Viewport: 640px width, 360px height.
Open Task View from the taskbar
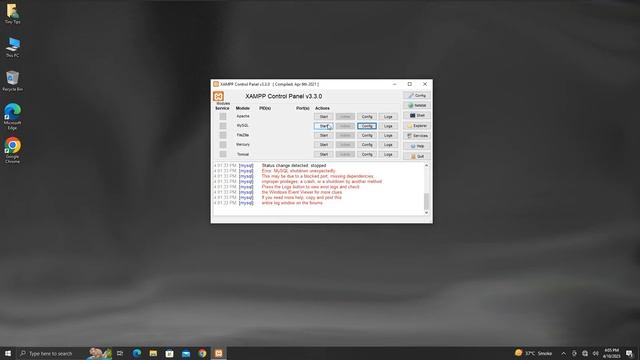pyautogui.click(x=120, y=353)
